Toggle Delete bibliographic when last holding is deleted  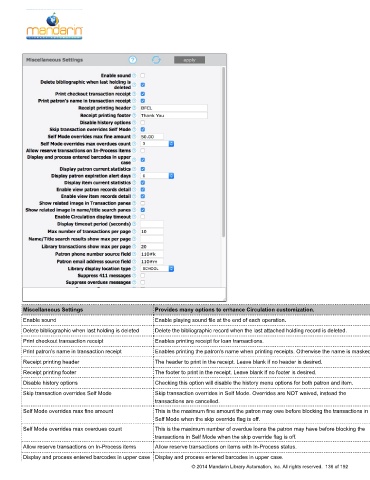143,85
